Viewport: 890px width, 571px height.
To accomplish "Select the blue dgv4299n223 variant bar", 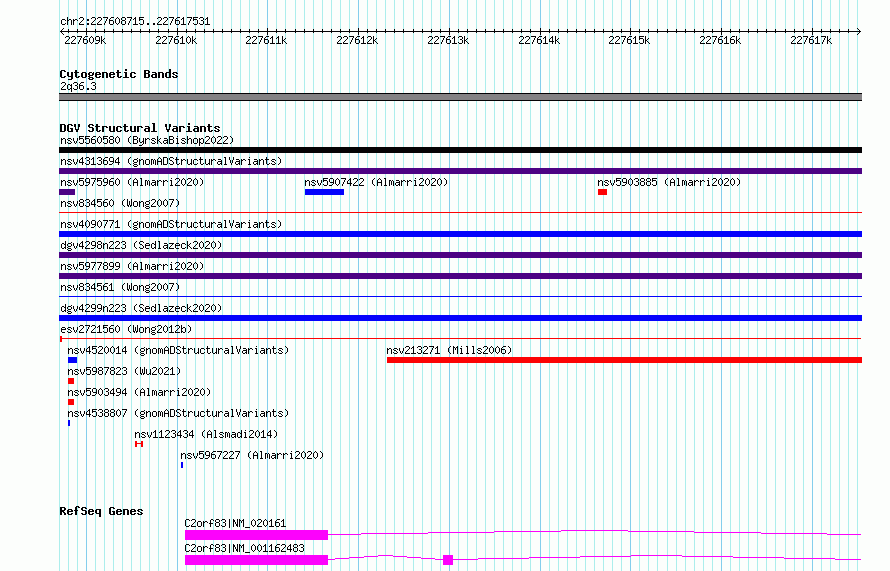I will point(460,318).
